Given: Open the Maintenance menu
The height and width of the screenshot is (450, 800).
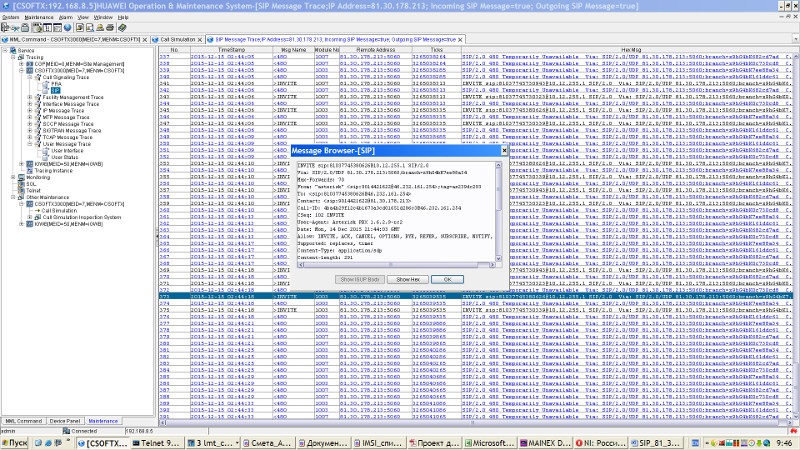Looking at the screenshot, I should (x=40, y=17).
